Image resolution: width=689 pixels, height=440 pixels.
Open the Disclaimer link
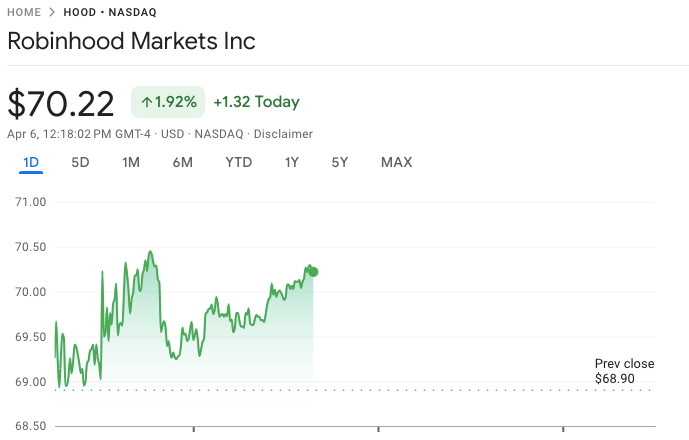click(x=283, y=134)
